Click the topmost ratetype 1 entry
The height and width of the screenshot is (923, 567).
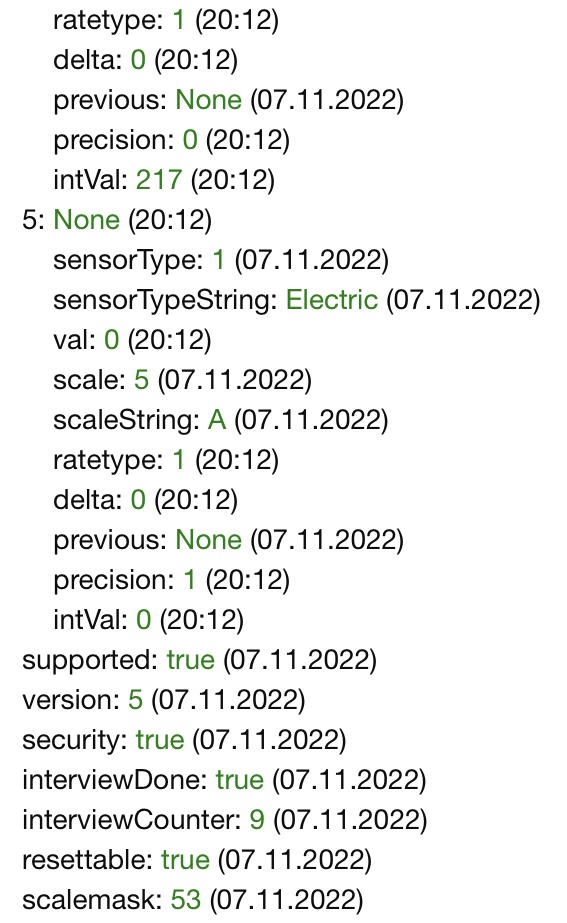click(165, 20)
